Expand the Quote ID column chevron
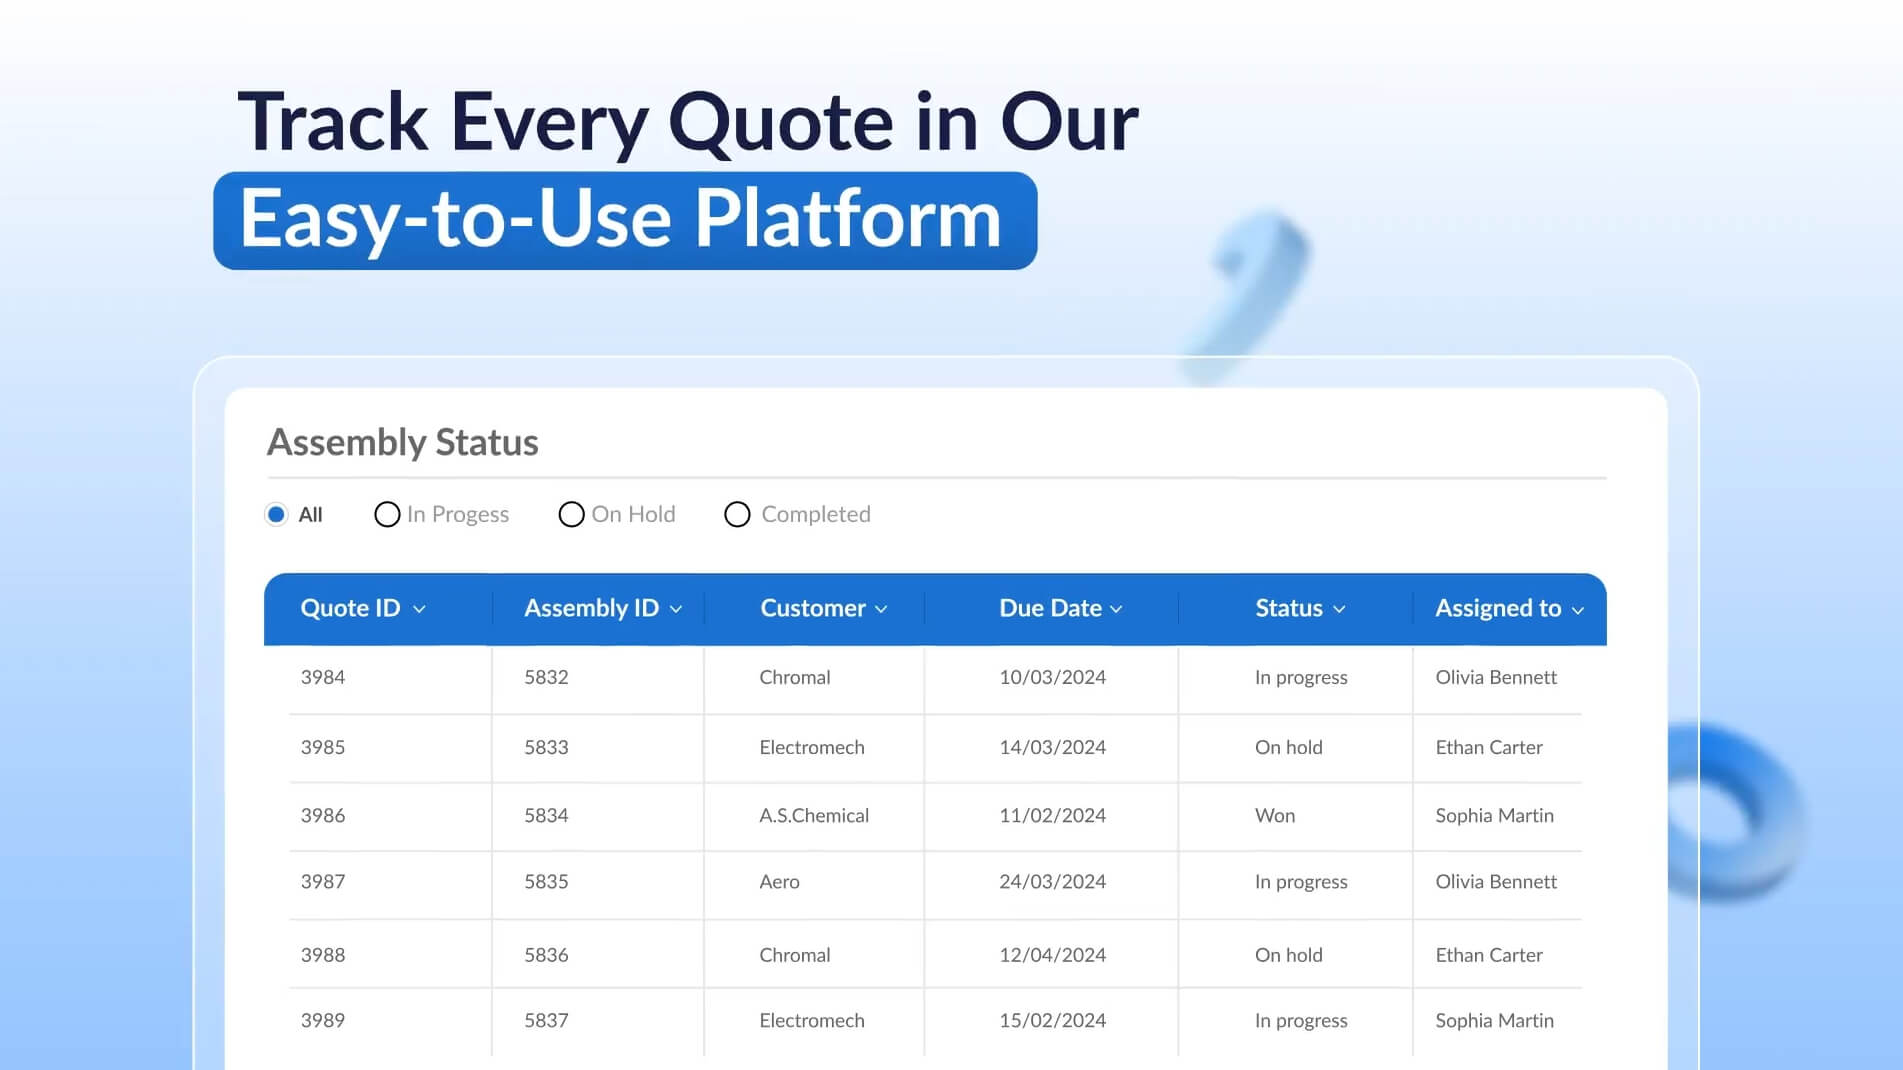The width and height of the screenshot is (1903, 1070). (420, 609)
